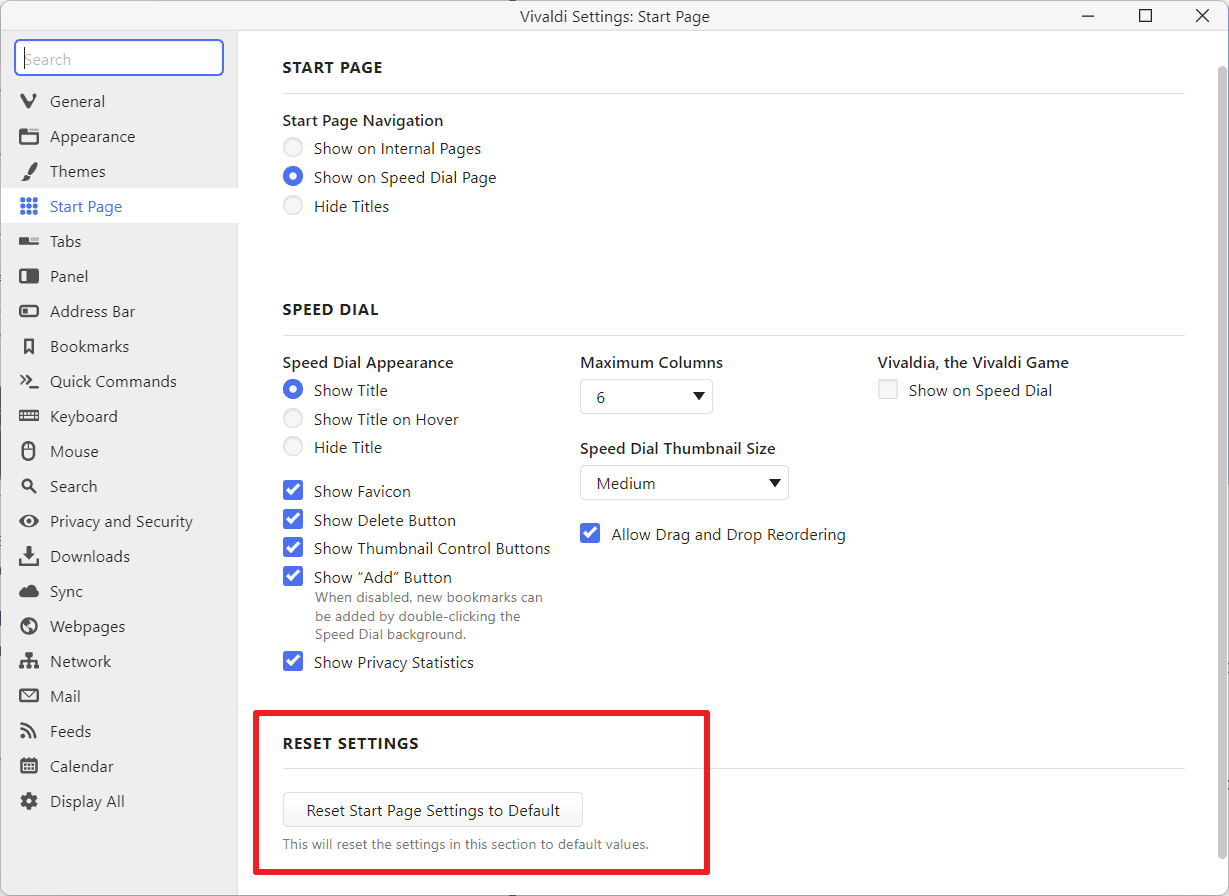Click the Quick Commands chevron icon

(x=29, y=381)
